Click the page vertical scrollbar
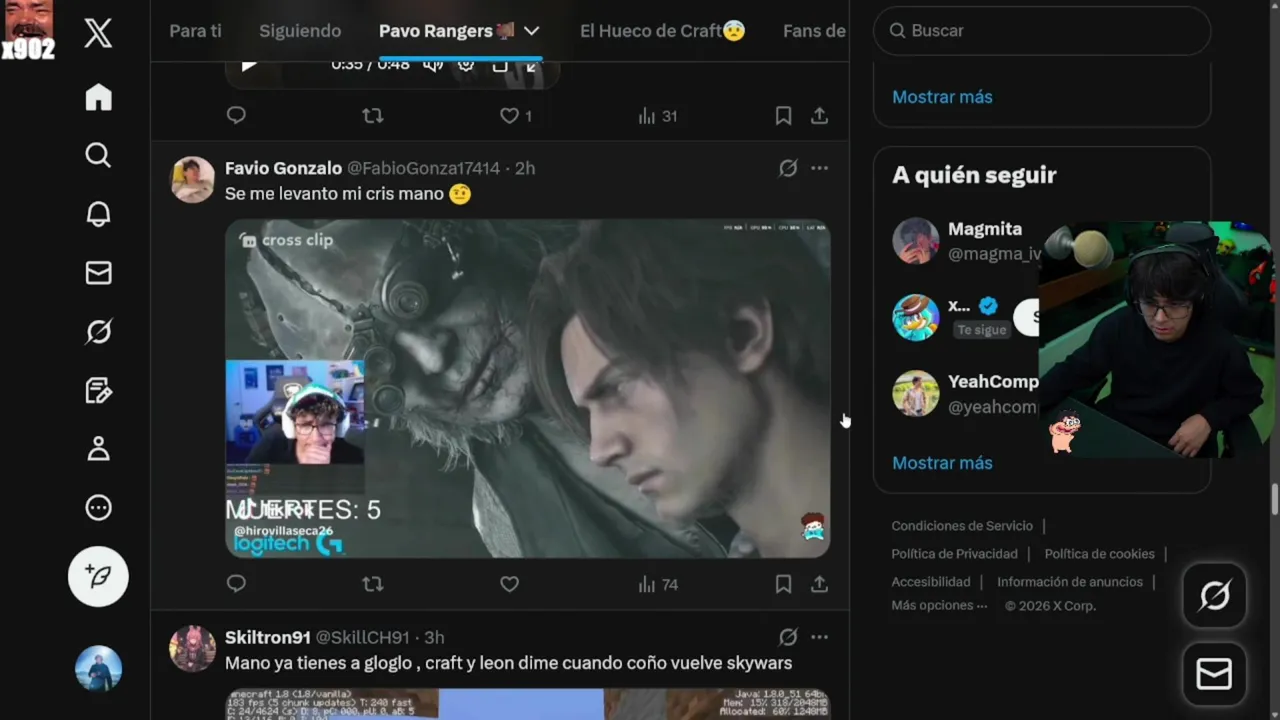This screenshot has height=720, width=1280. pos(1274,498)
